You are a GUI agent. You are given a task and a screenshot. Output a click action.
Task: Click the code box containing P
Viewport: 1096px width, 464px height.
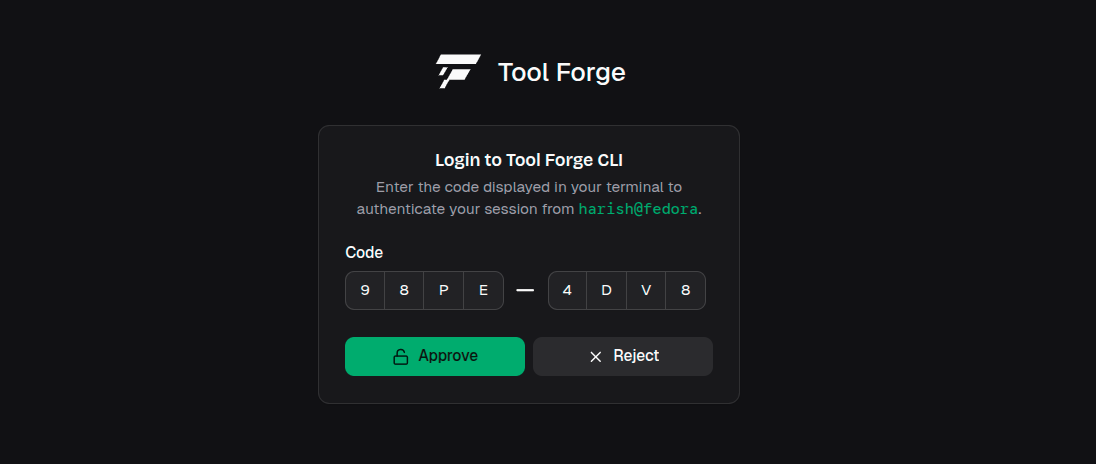click(x=444, y=291)
